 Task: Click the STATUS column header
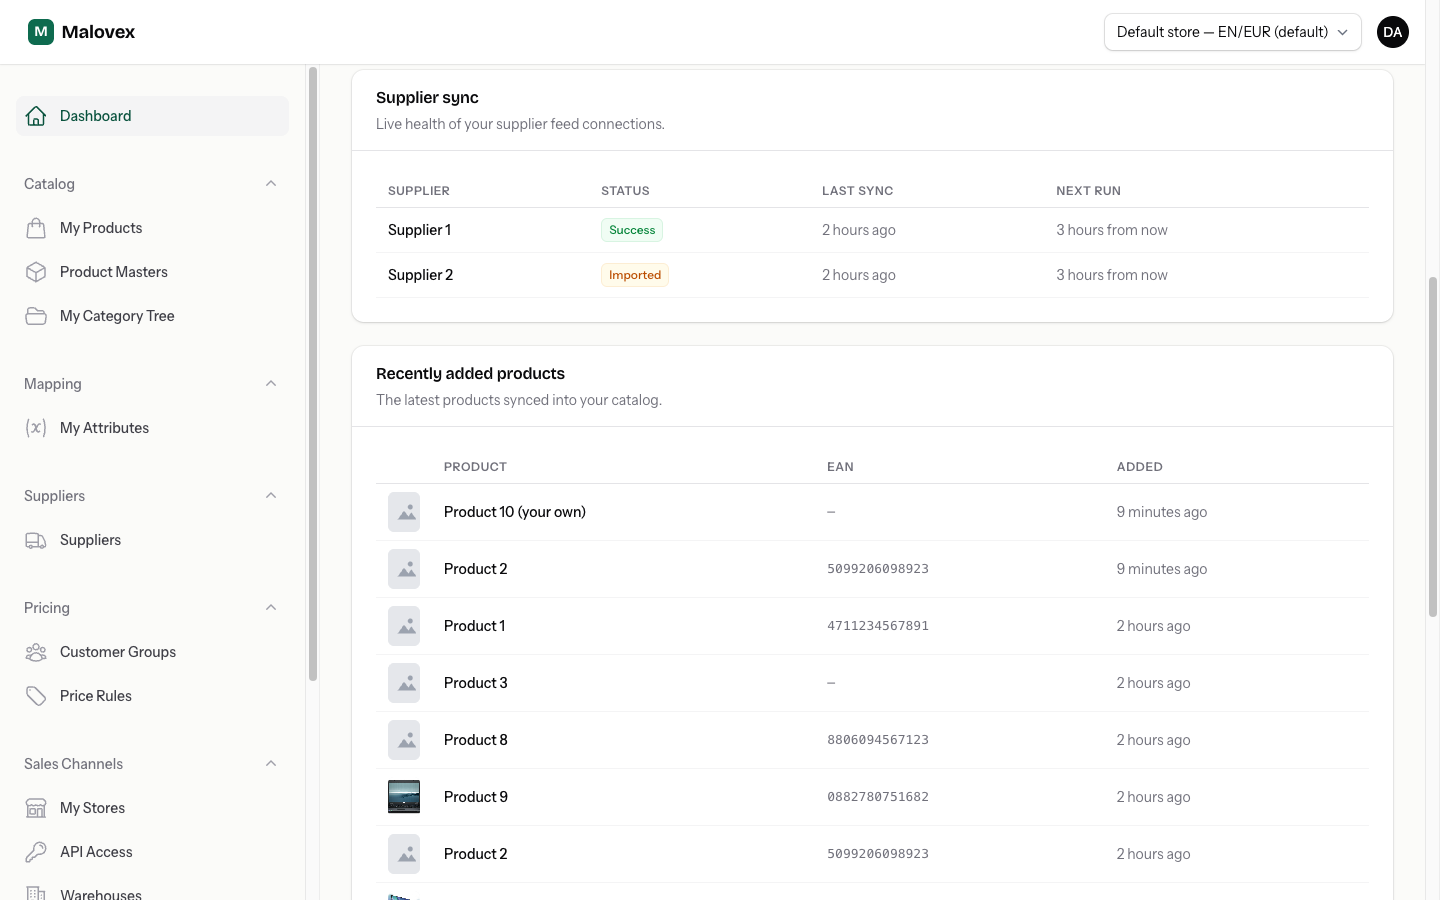point(625,191)
